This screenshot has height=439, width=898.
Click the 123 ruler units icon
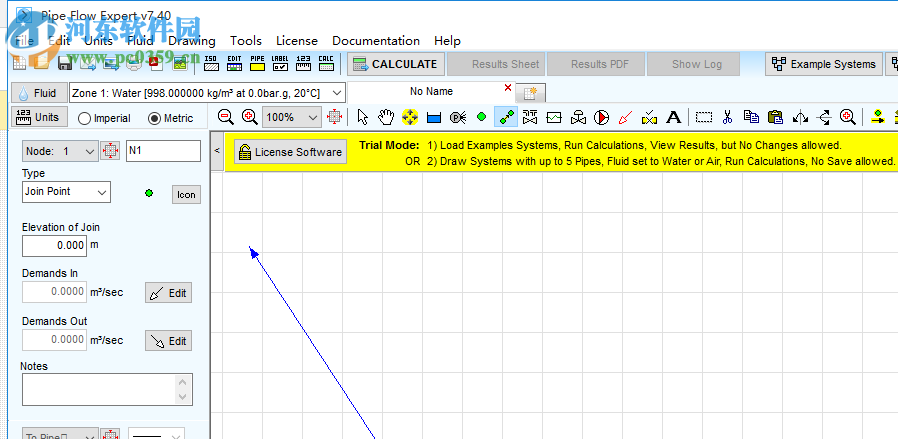click(303, 64)
